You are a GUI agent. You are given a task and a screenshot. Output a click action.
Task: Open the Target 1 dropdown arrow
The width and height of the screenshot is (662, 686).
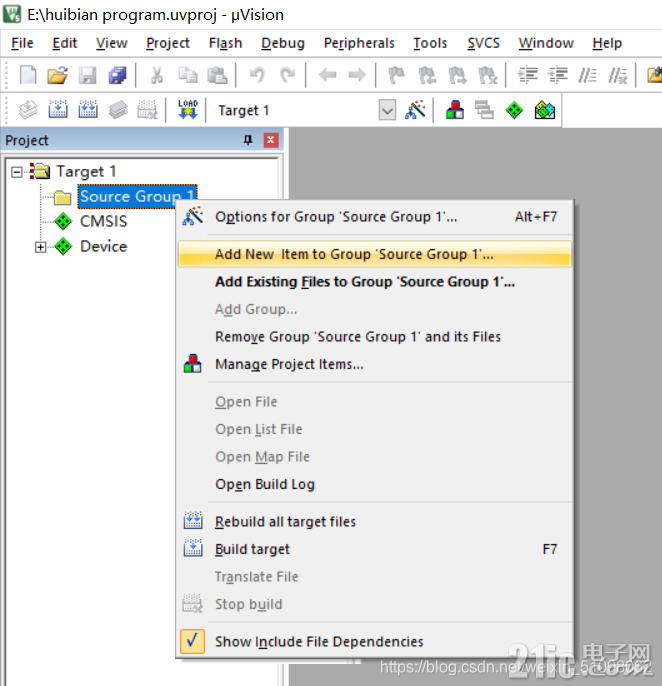click(387, 110)
